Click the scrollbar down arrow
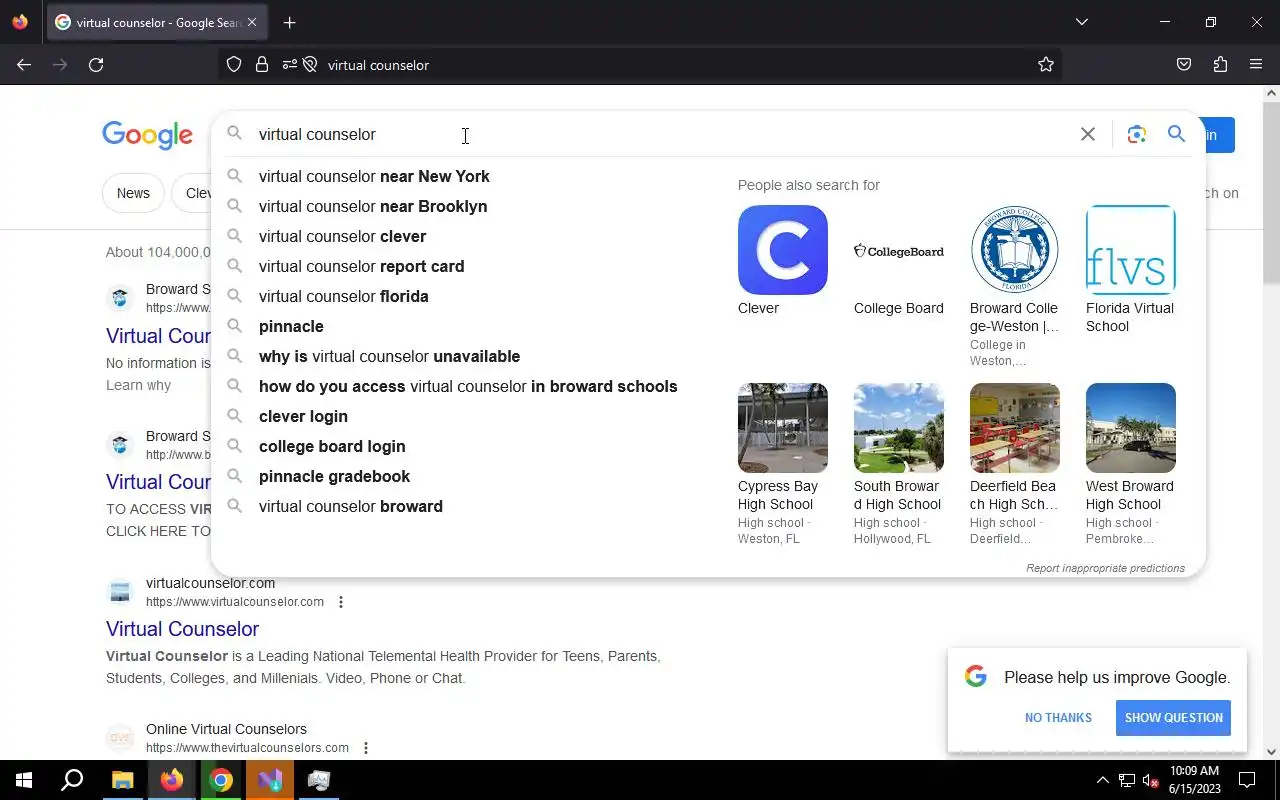This screenshot has height=800, width=1280. click(1271, 752)
